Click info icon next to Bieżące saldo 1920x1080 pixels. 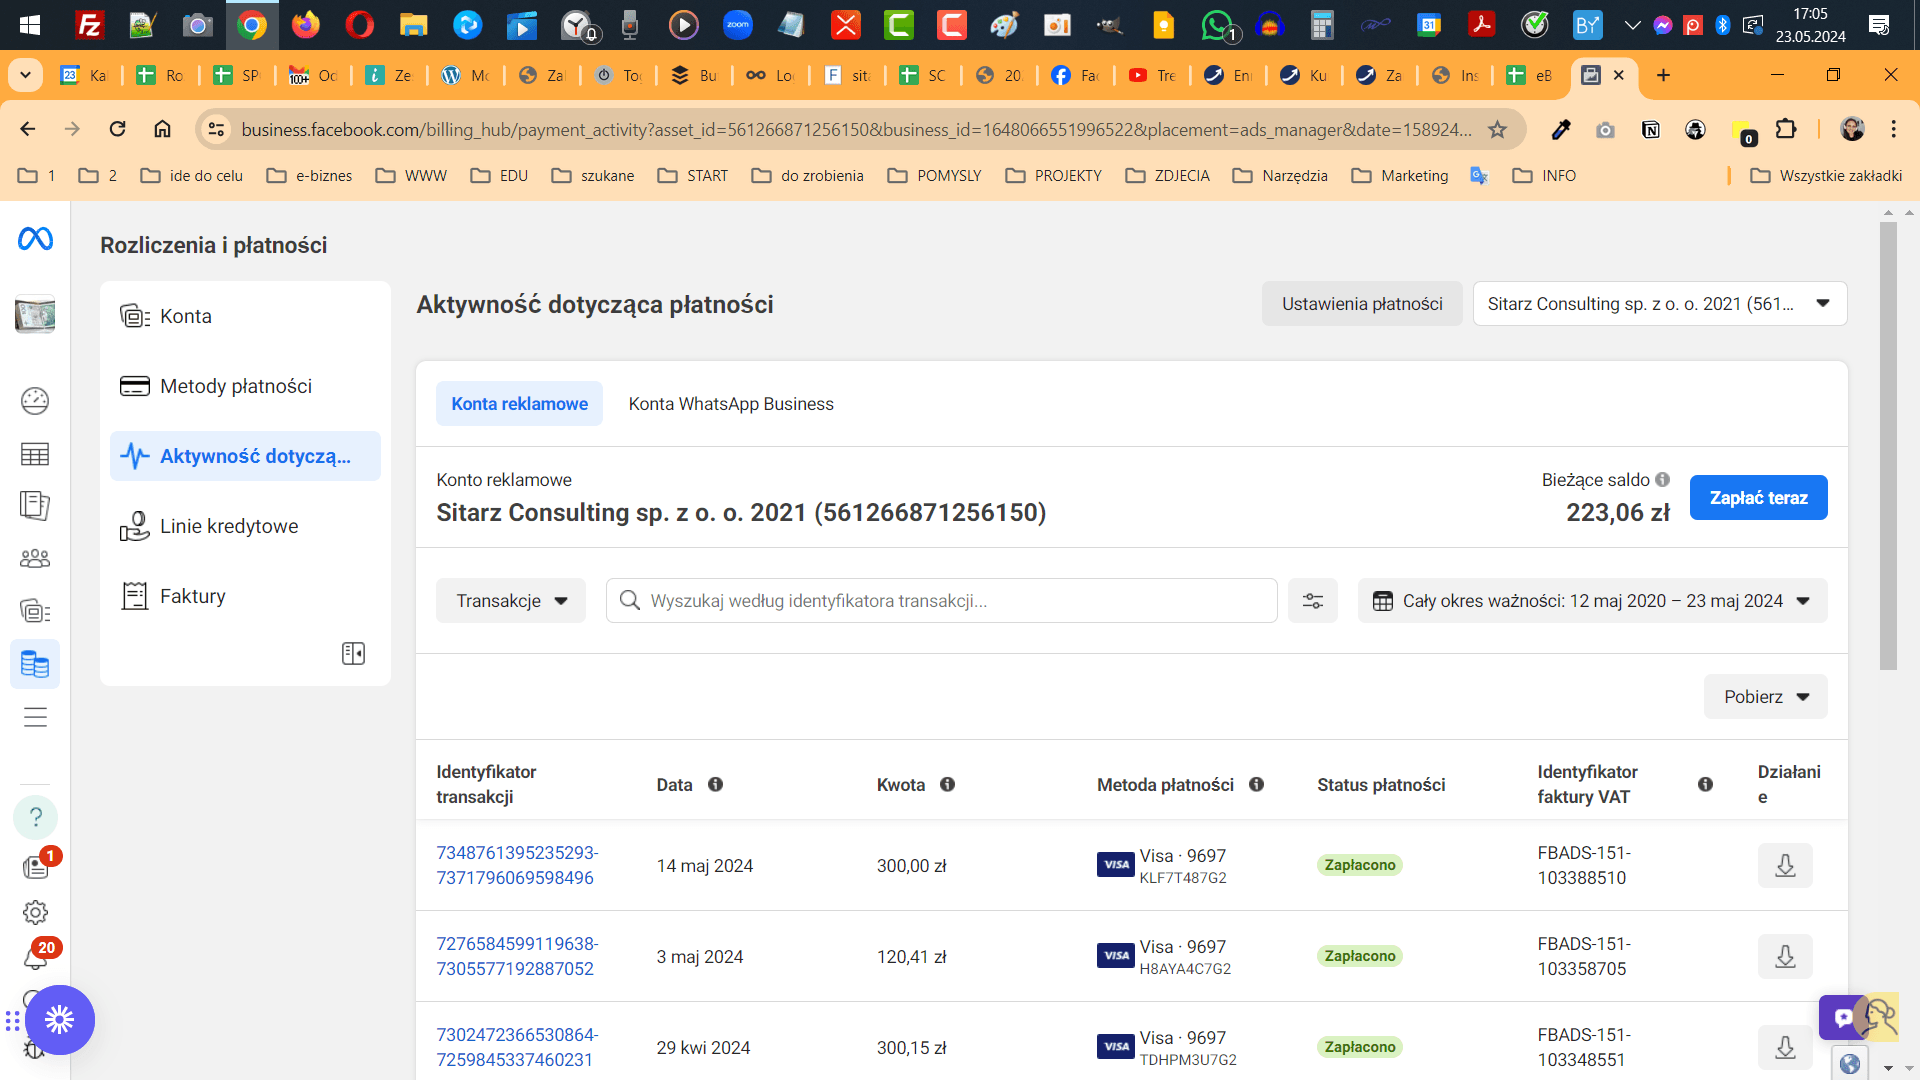tap(1662, 480)
